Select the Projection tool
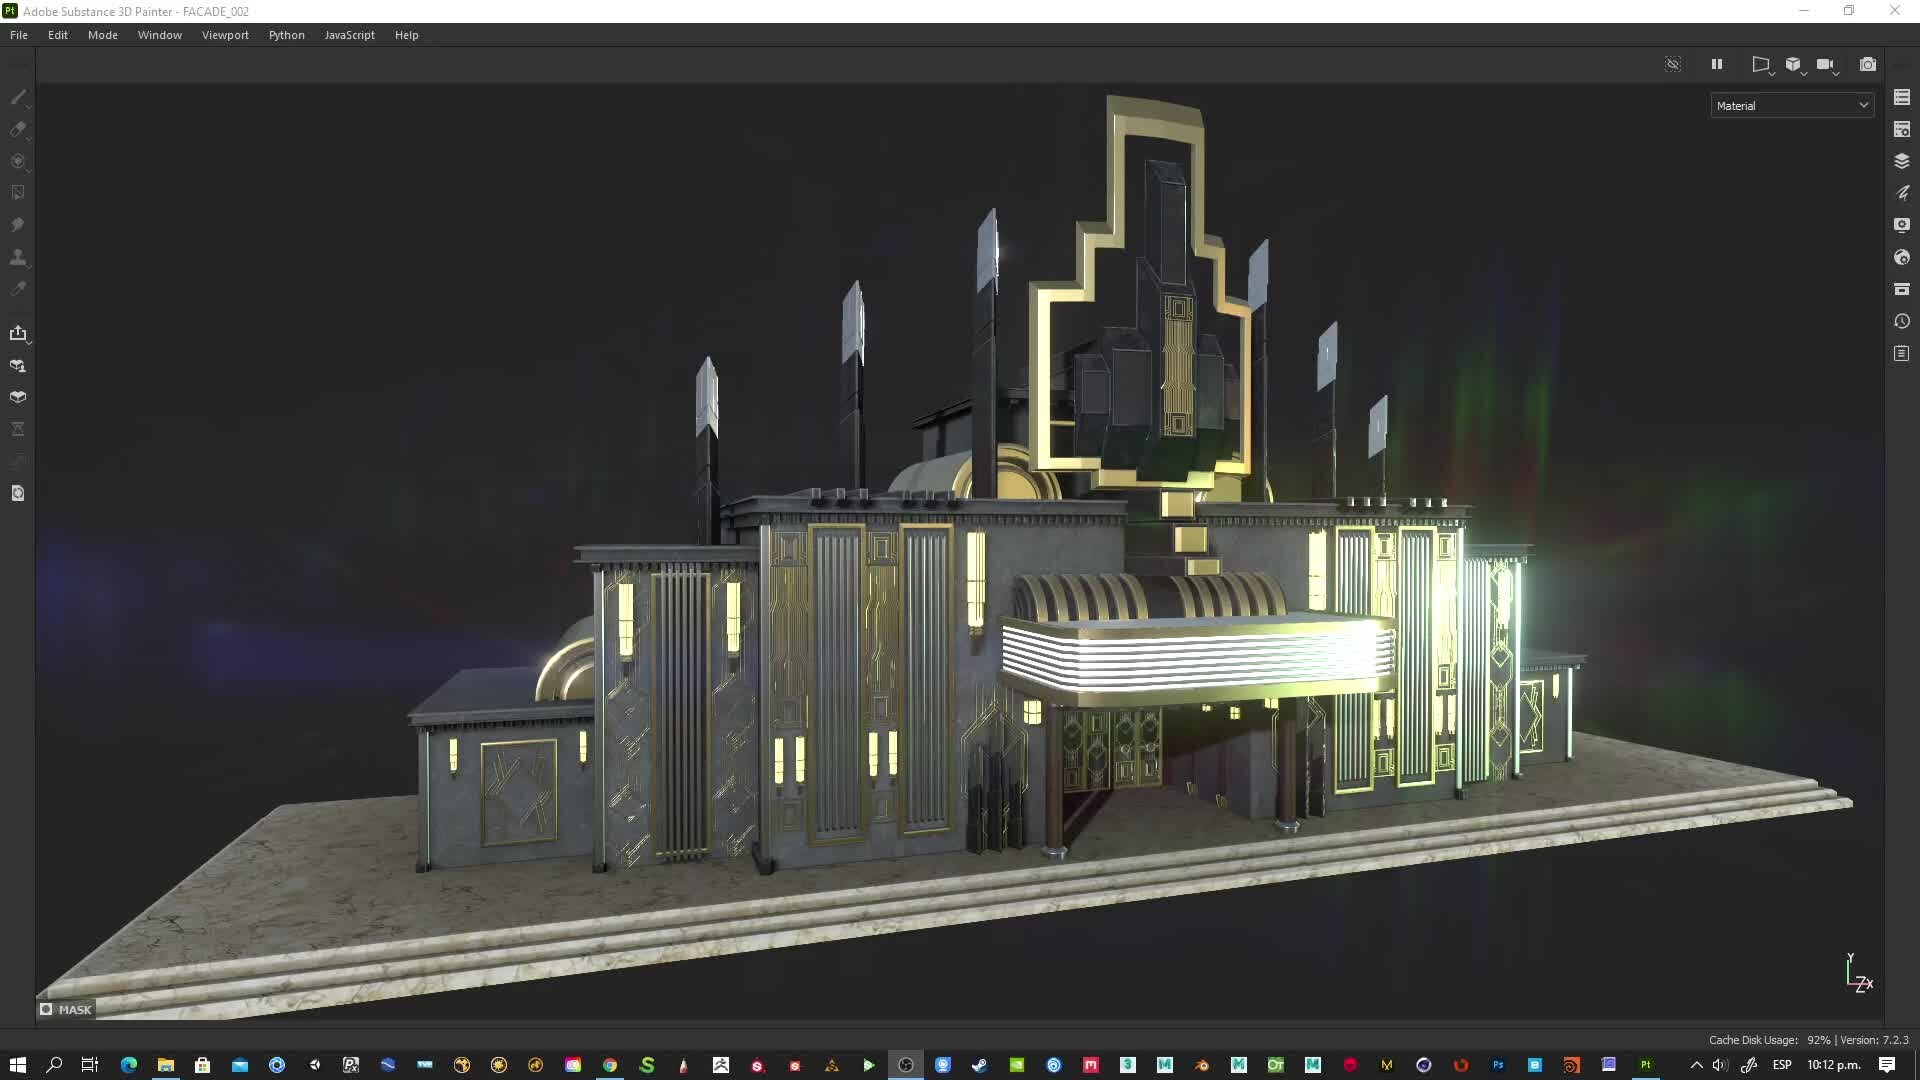The image size is (1920, 1080). [18, 161]
